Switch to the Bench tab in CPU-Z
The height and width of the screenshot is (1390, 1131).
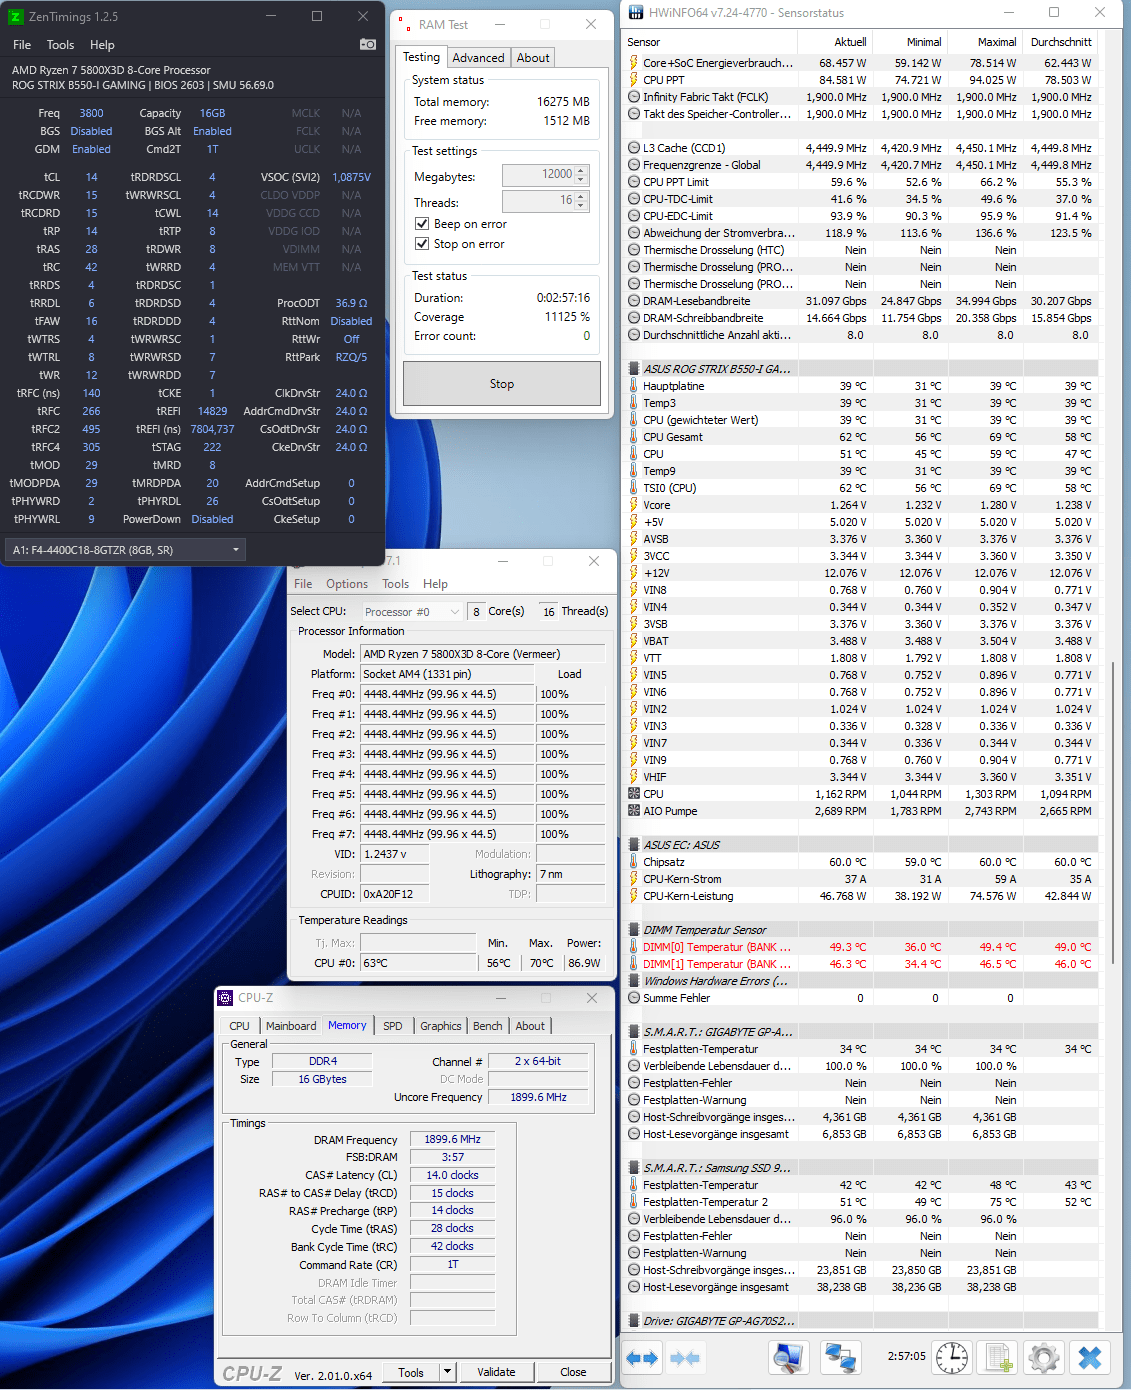[488, 1026]
